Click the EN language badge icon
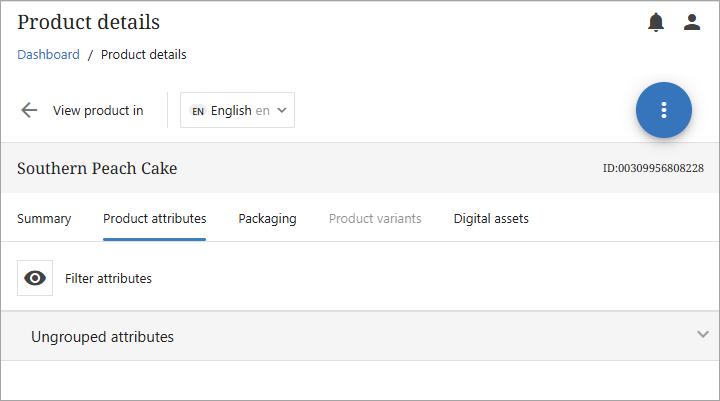Viewport: 720px width, 401px height. click(x=198, y=111)
